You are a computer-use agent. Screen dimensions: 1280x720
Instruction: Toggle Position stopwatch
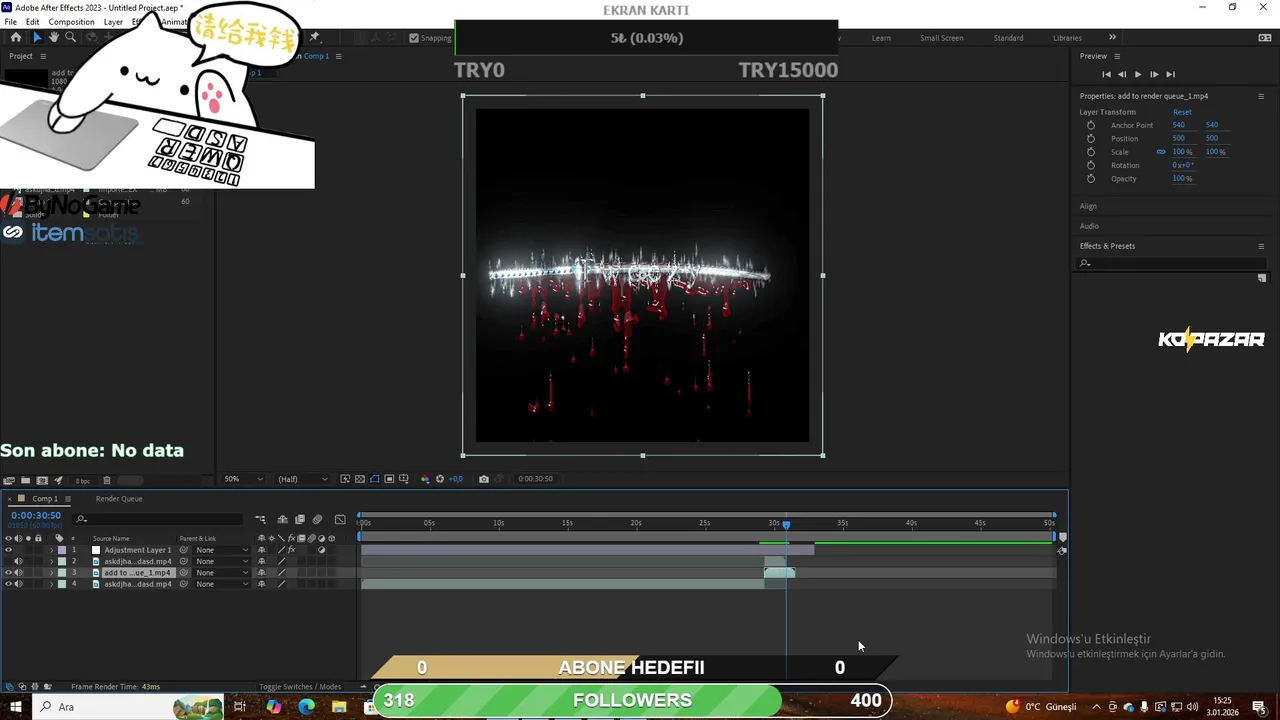point(1091,138)
